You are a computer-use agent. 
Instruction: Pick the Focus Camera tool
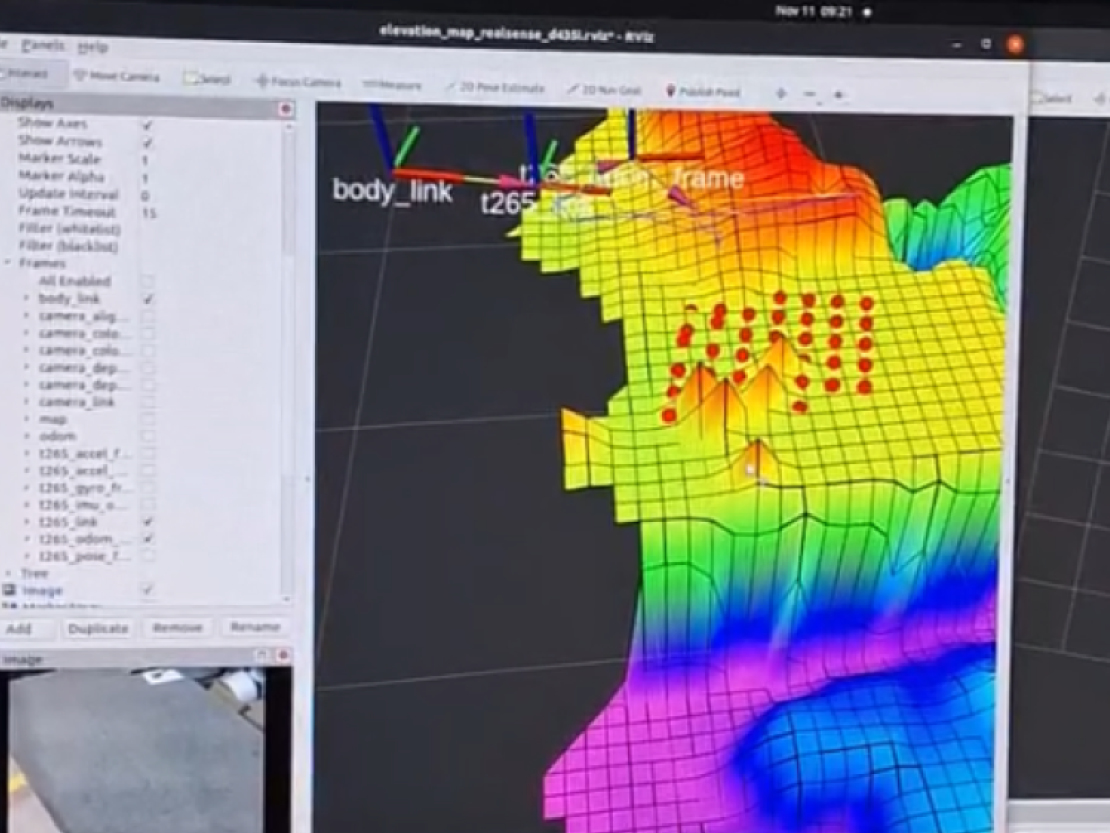[298, 82]
